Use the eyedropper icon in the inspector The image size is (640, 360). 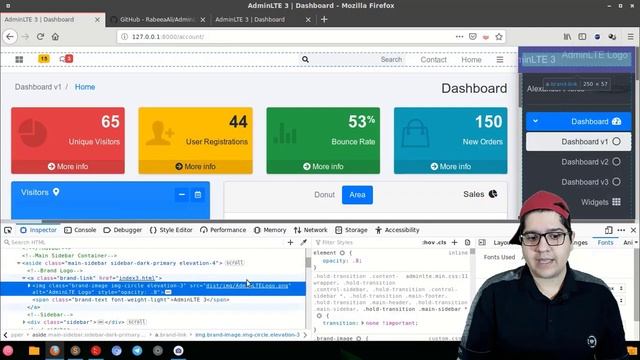(x=303, y=242)
